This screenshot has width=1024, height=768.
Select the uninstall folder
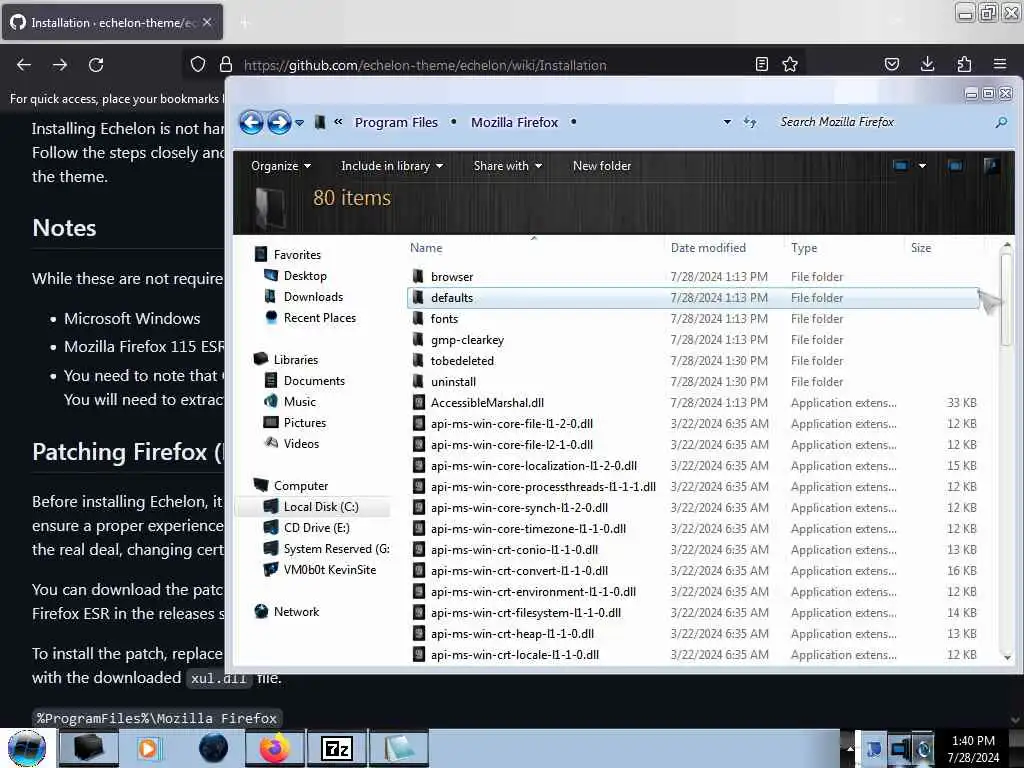[x=694, y=381]
